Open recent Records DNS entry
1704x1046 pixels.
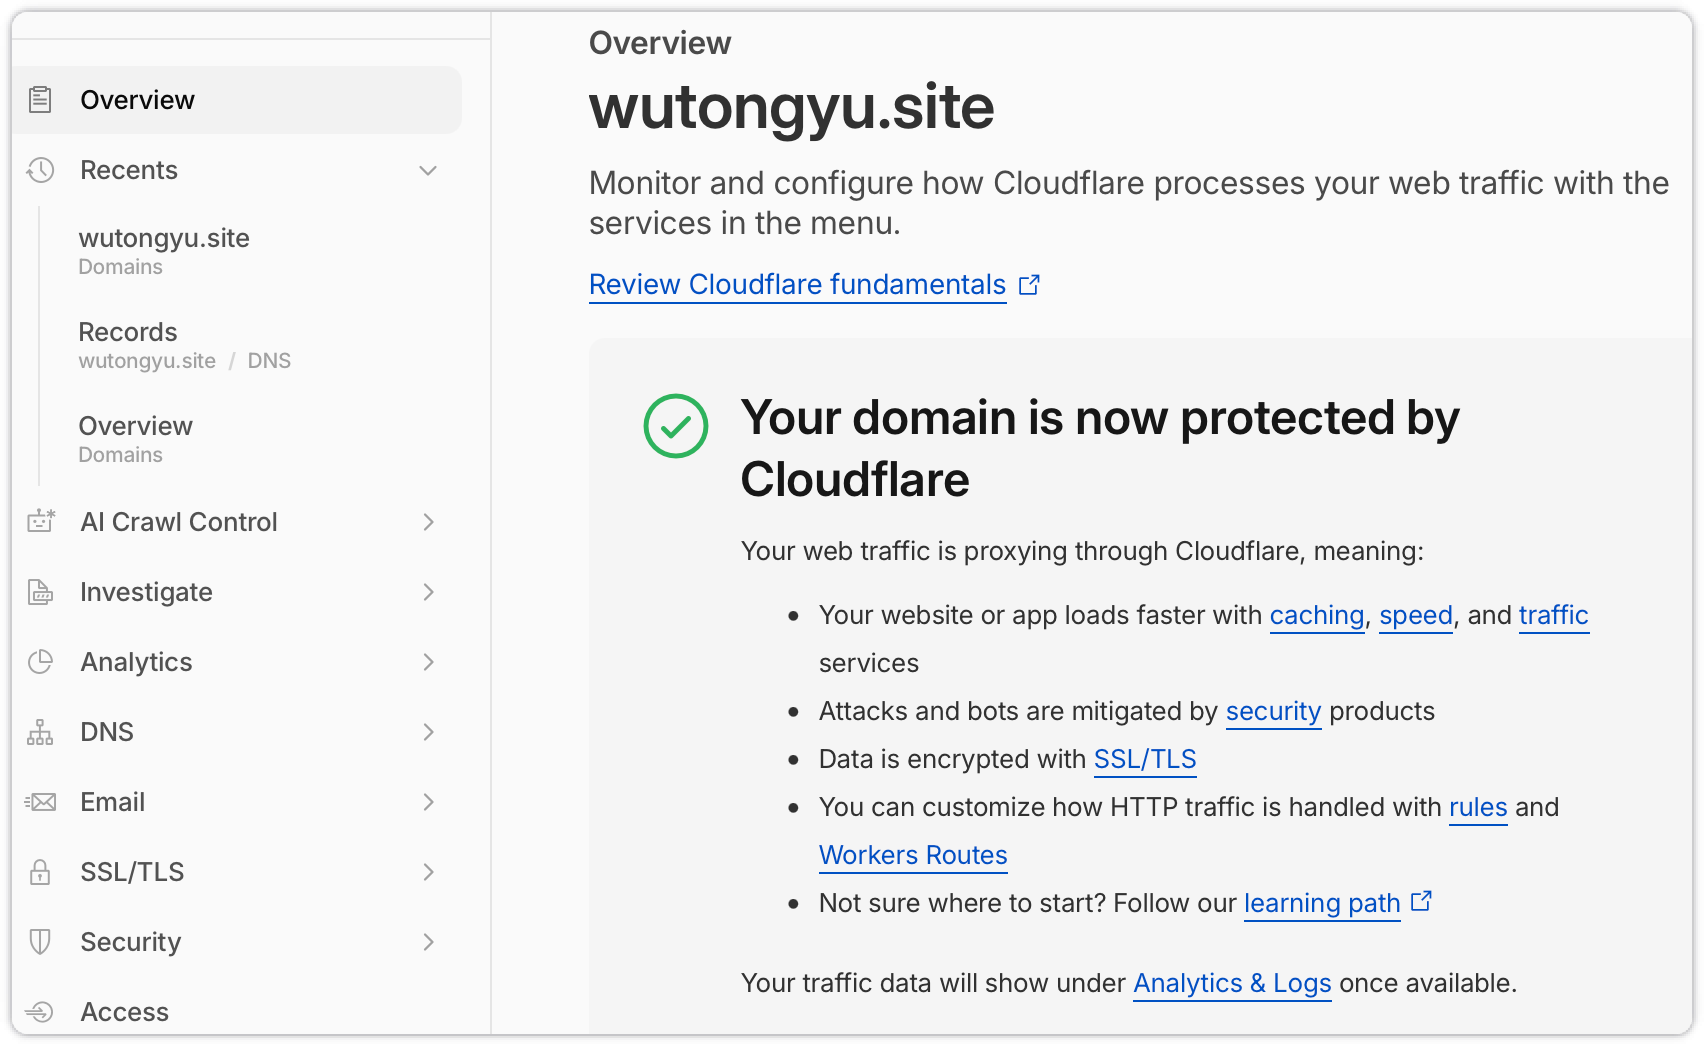185,345
